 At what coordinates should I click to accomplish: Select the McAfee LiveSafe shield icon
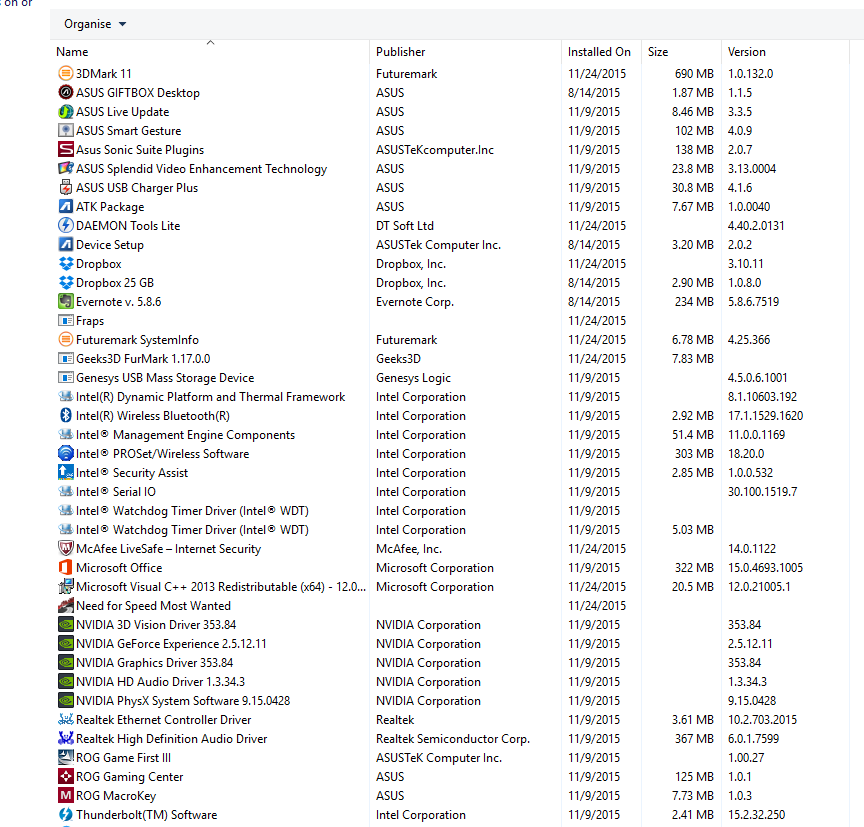coord(66,549)
